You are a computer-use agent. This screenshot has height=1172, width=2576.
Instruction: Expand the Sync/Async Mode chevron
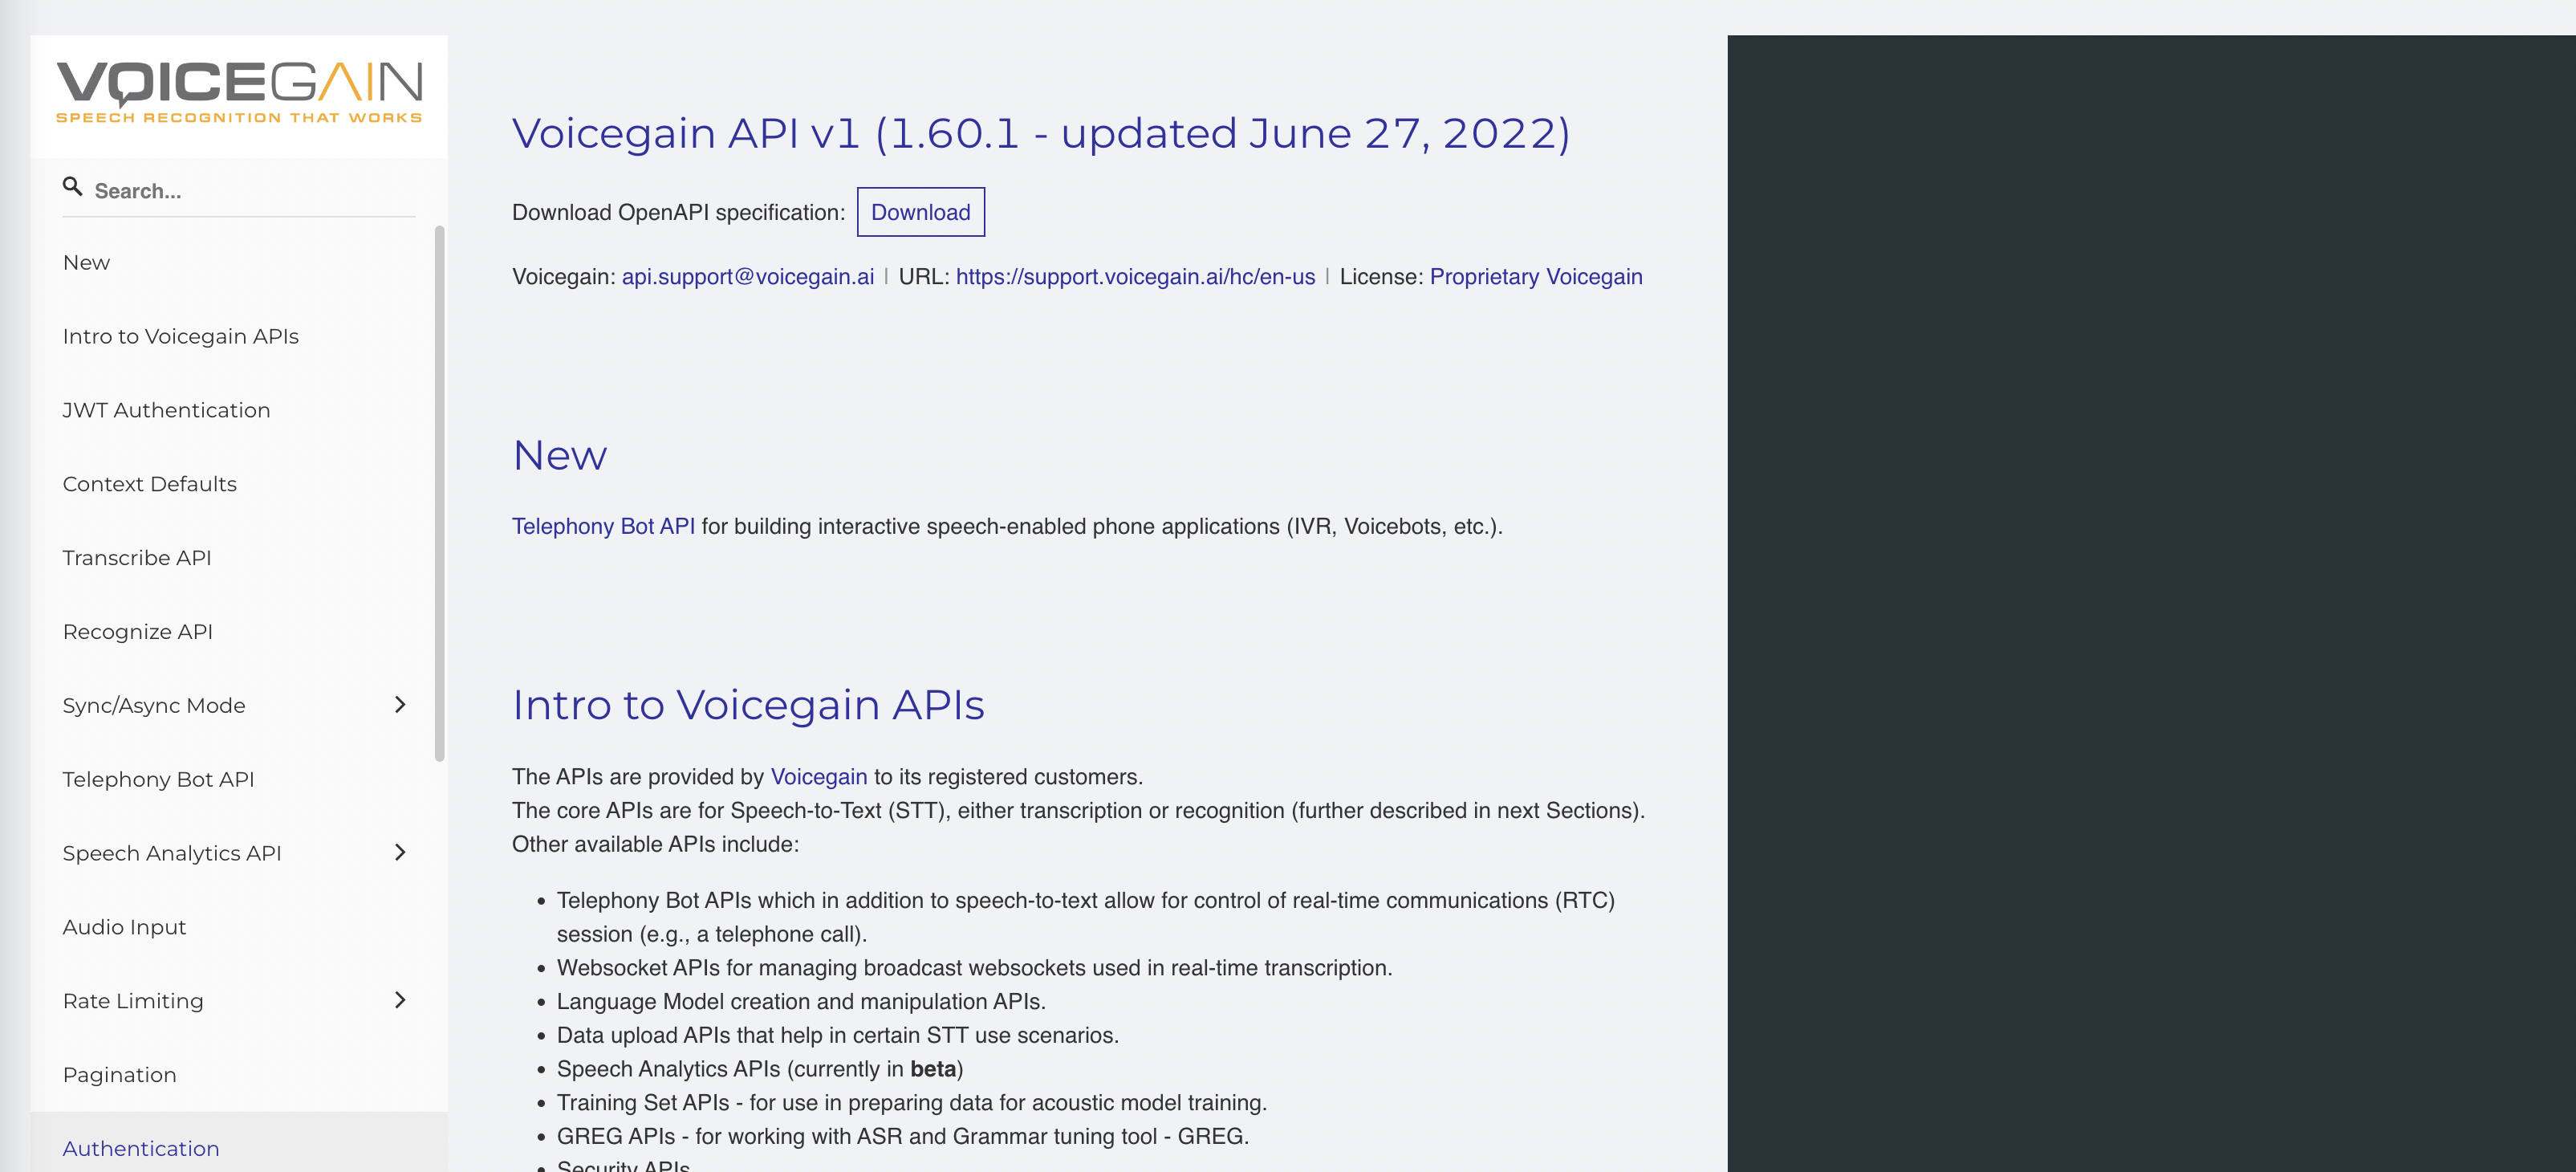[400, 705]
